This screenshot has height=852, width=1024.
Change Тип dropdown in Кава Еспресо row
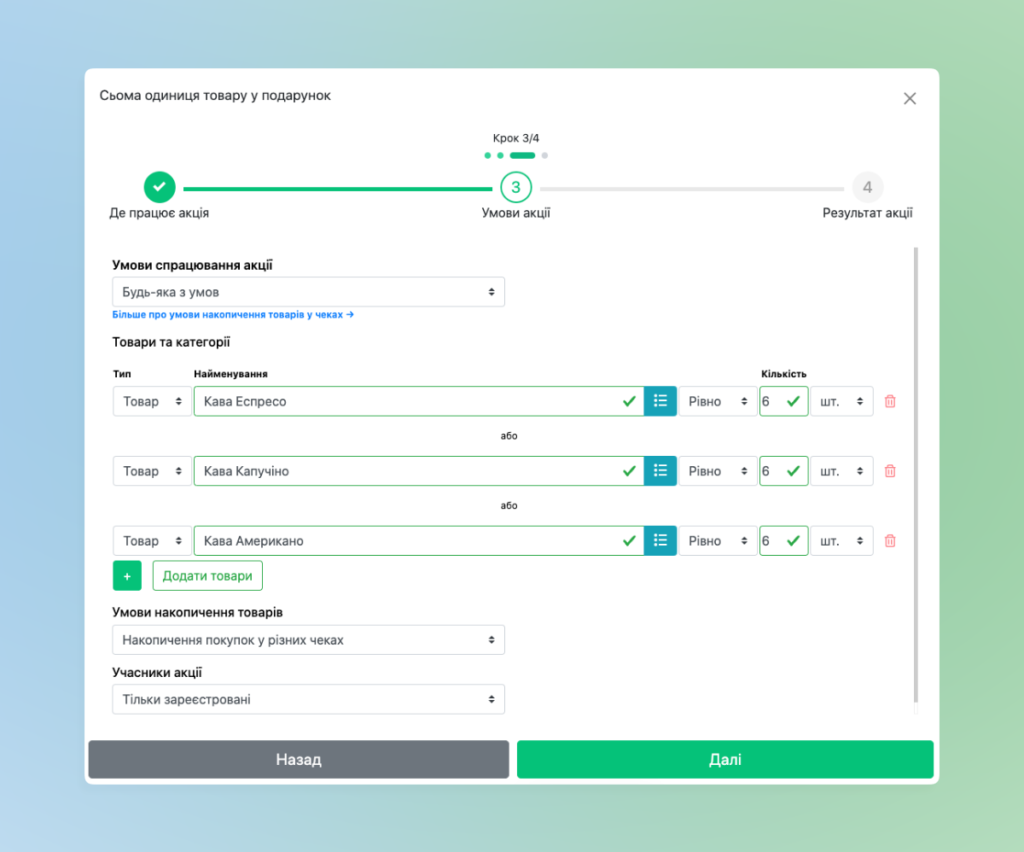152,401
